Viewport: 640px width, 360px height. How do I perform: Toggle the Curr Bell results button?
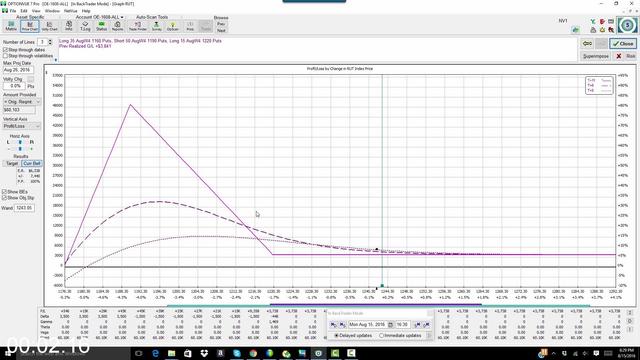(31, 163)
